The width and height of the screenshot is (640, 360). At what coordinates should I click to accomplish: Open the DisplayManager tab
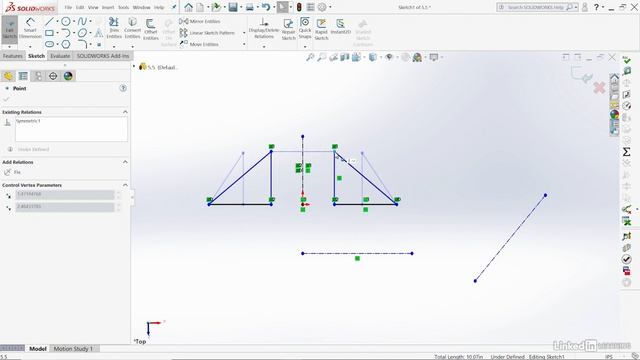coord(68,76)
